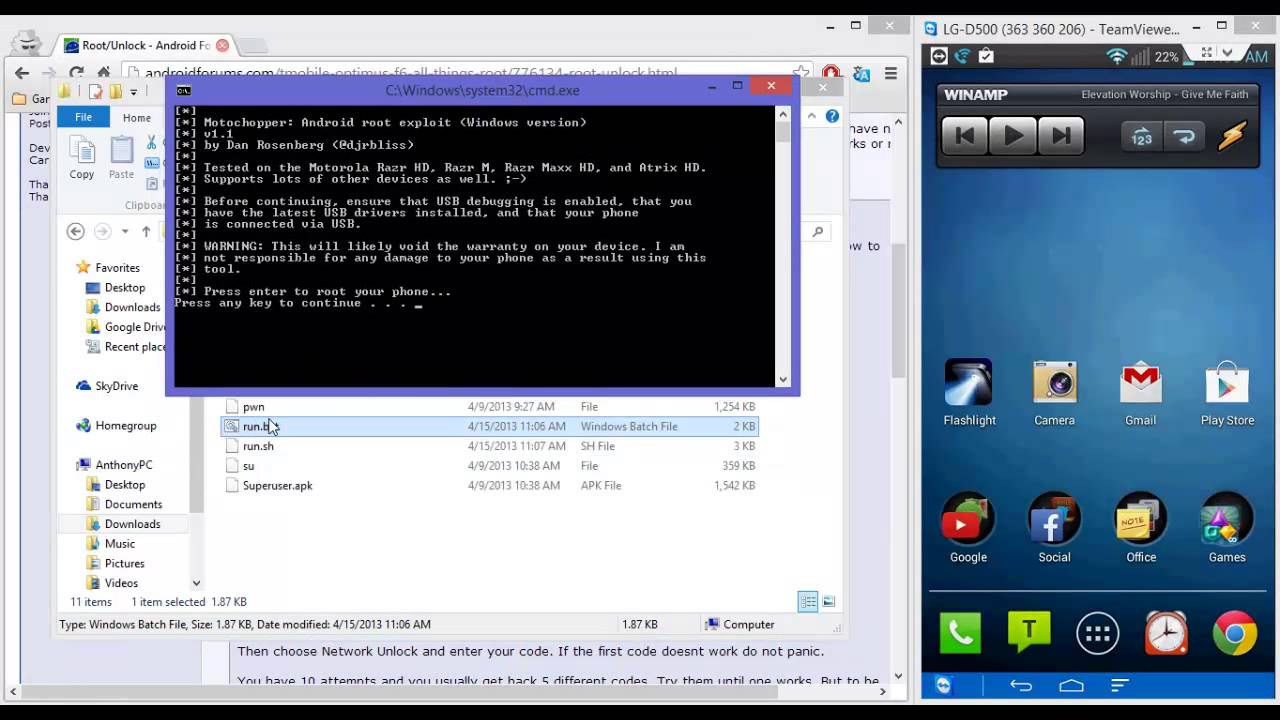Toggle Winamp shuffle mode button
This screenshot has width=1280, height=720.
click(x=1141, y=137)
